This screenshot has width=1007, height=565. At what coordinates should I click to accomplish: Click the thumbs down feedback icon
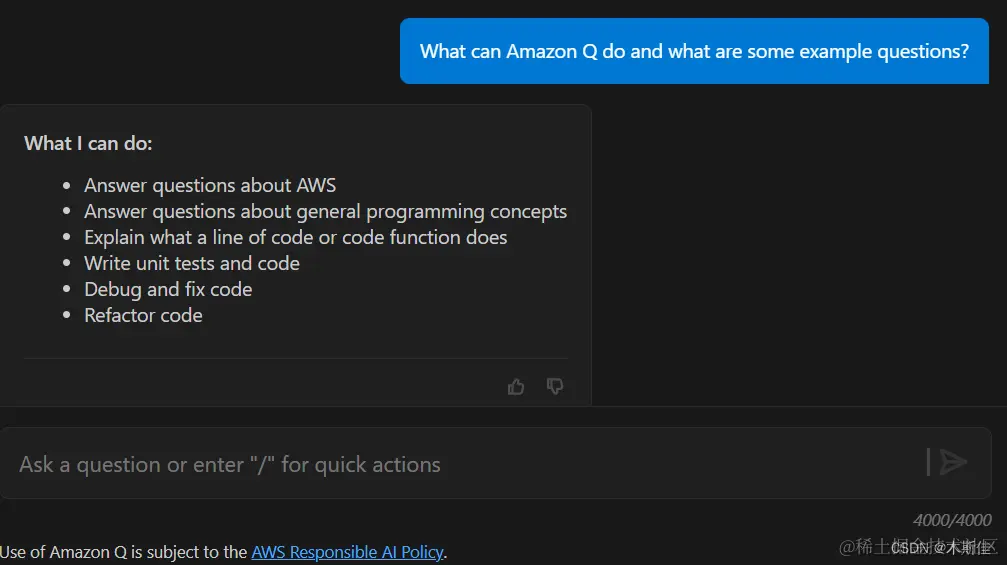pos(555,386)
